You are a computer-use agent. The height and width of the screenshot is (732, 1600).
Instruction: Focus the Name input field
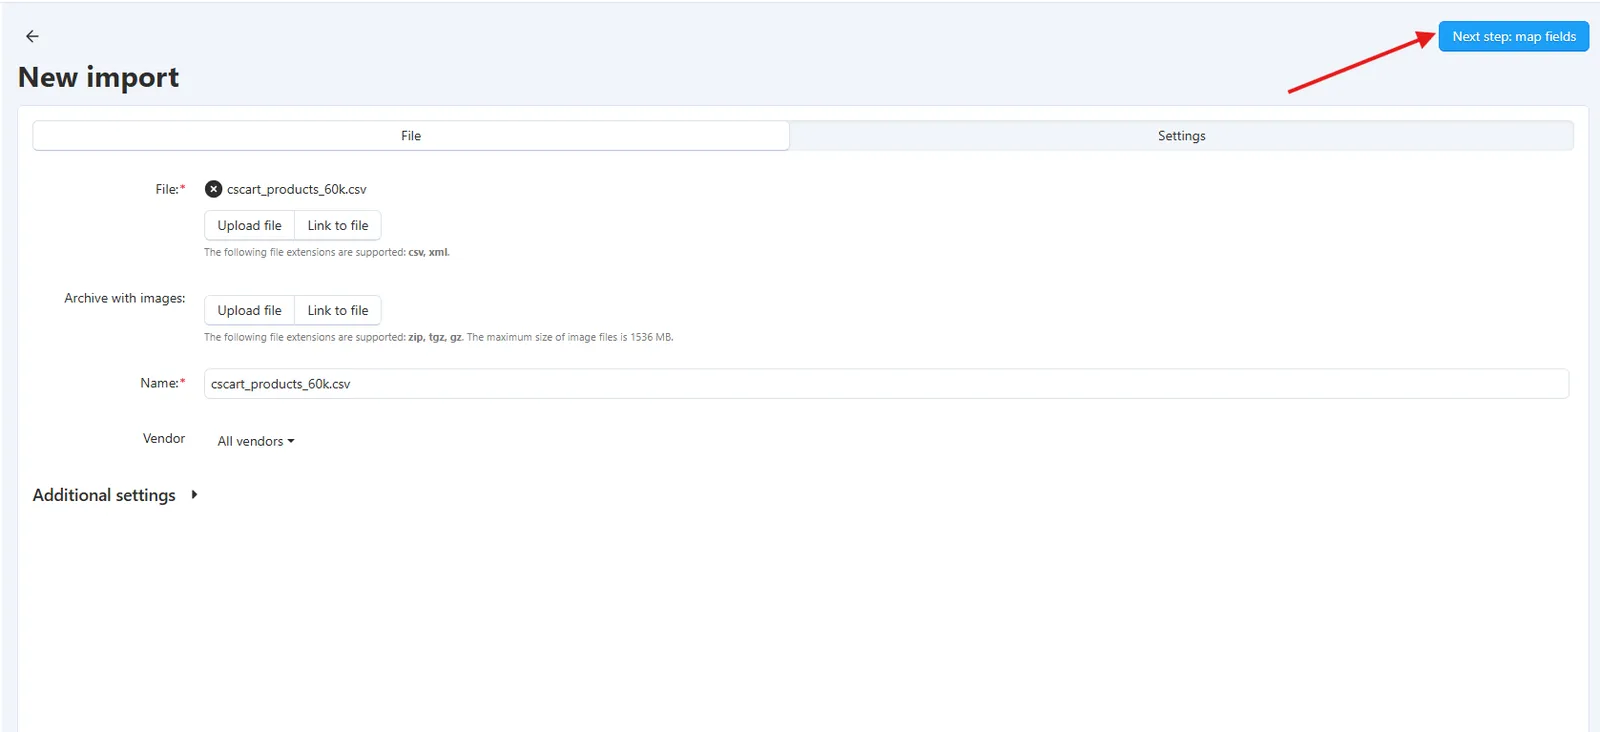(886, 384)
